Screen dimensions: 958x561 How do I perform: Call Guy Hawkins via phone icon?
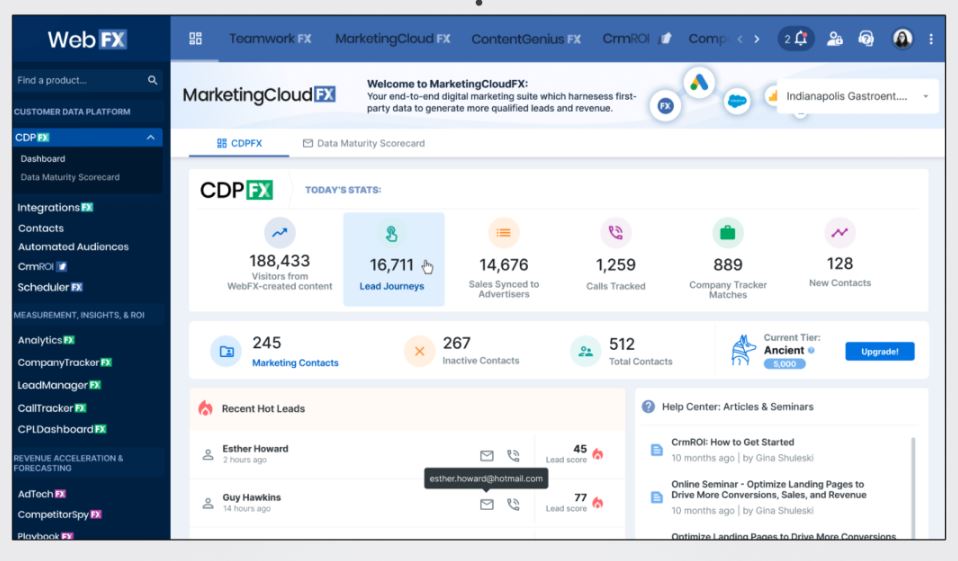point(513,504)
